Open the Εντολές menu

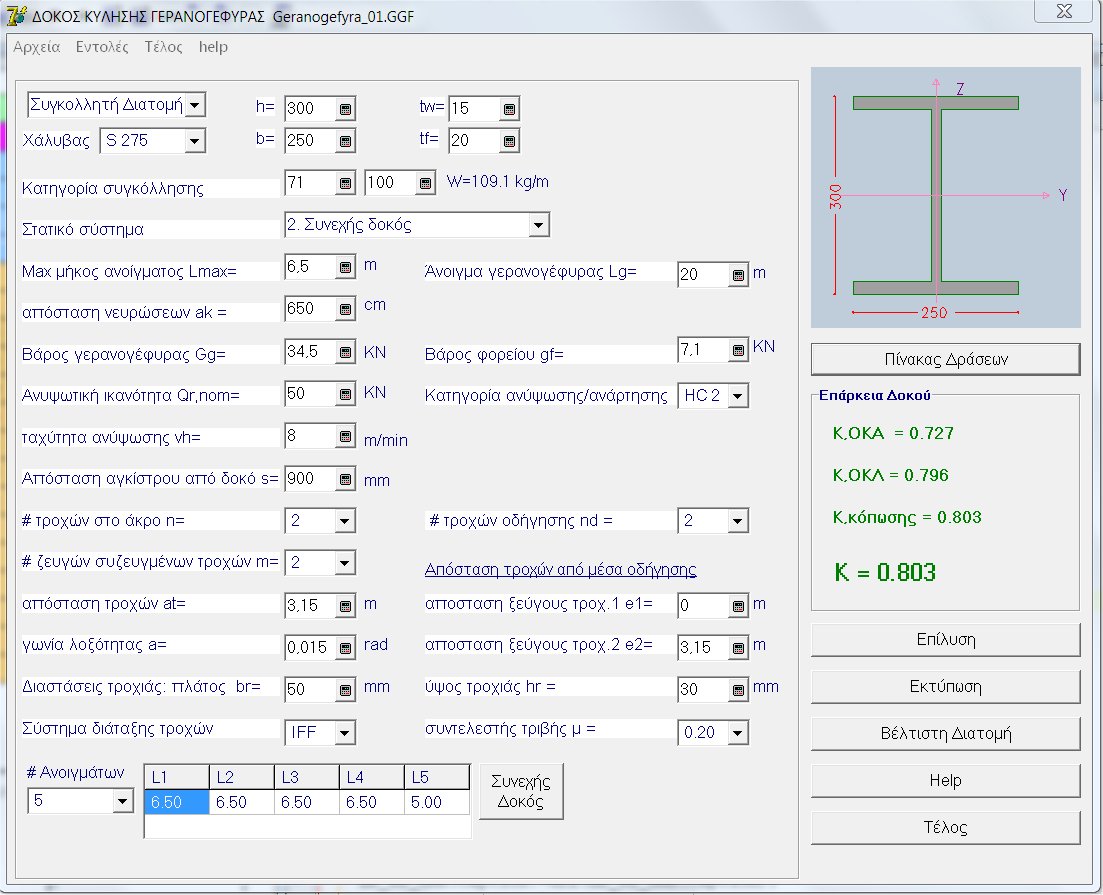coord(102,47)
